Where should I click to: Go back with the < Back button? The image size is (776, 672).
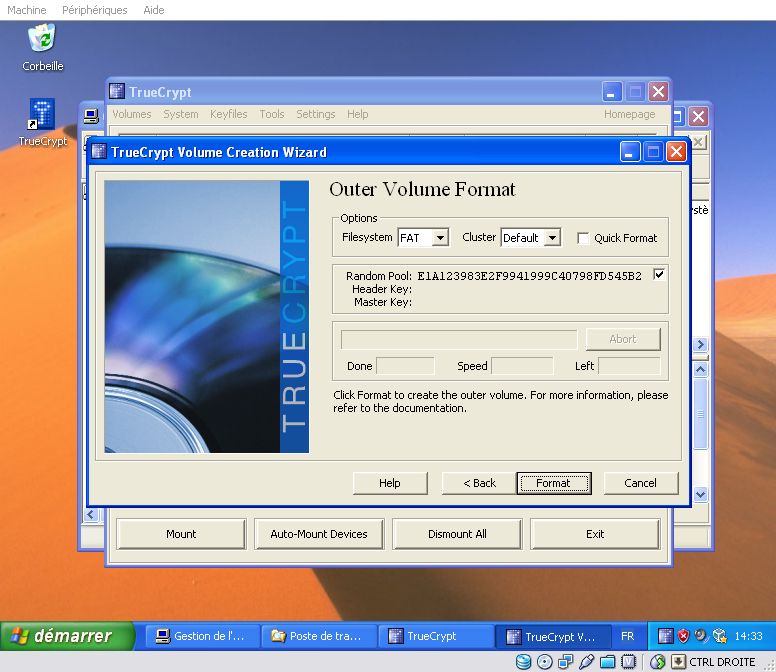(479, 483)
